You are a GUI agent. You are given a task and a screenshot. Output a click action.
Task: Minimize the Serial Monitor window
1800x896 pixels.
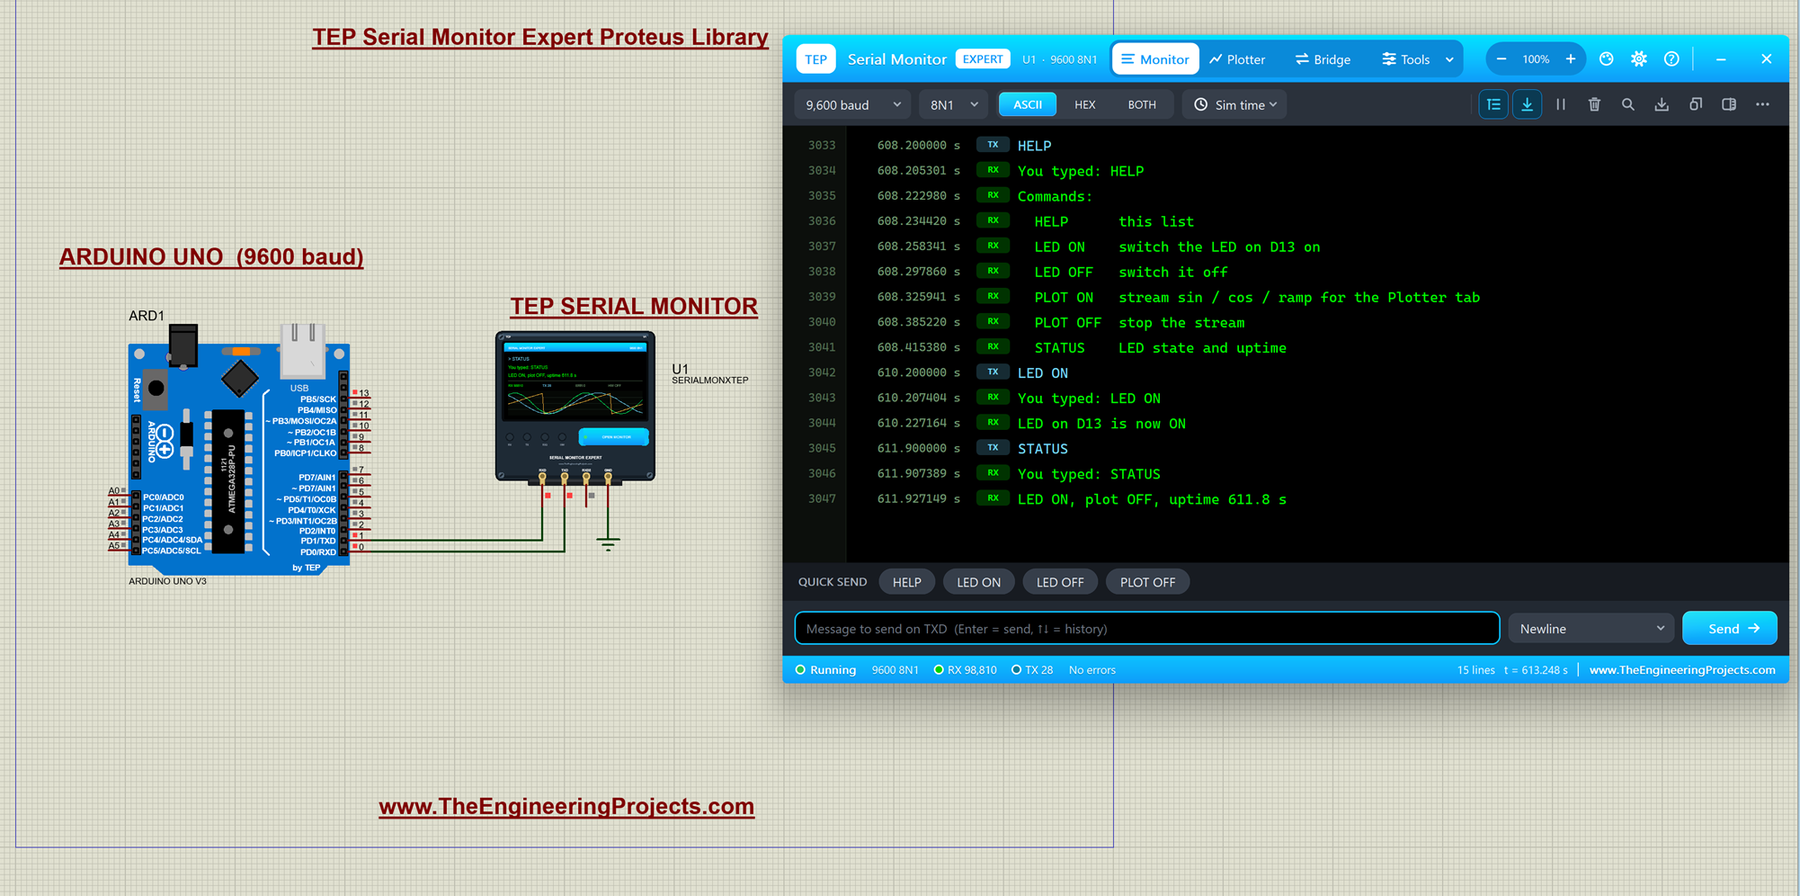pos(1721,59)
